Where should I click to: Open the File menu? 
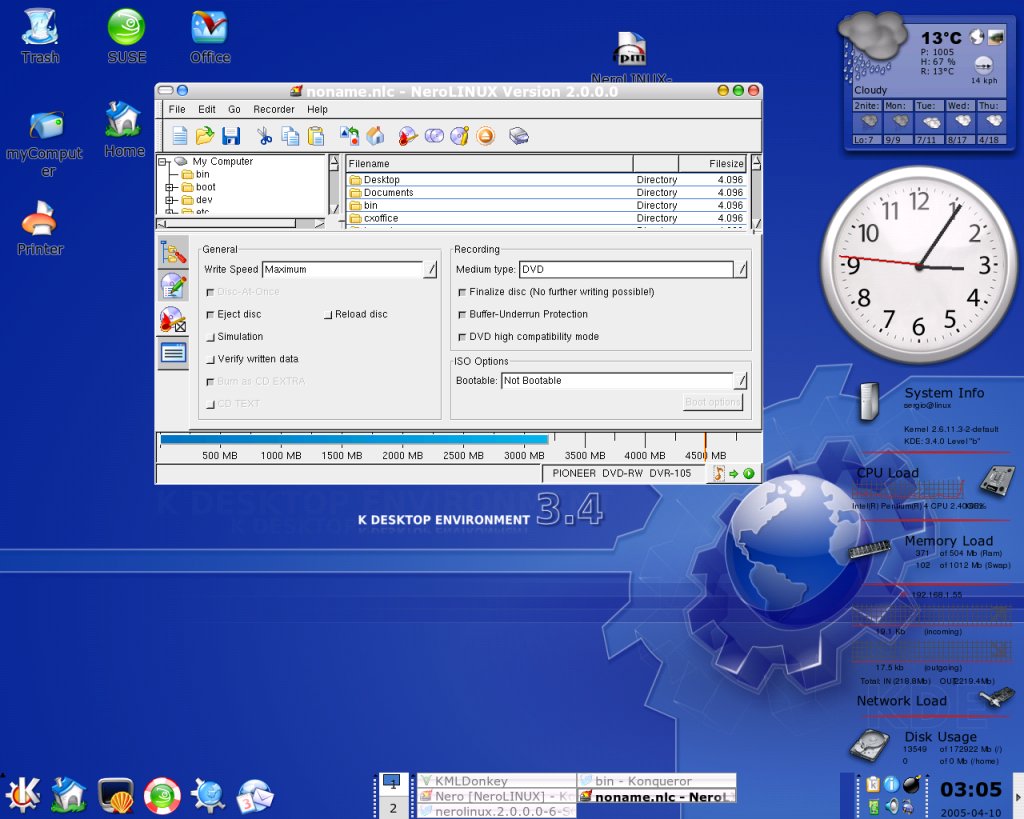[177, 109]
